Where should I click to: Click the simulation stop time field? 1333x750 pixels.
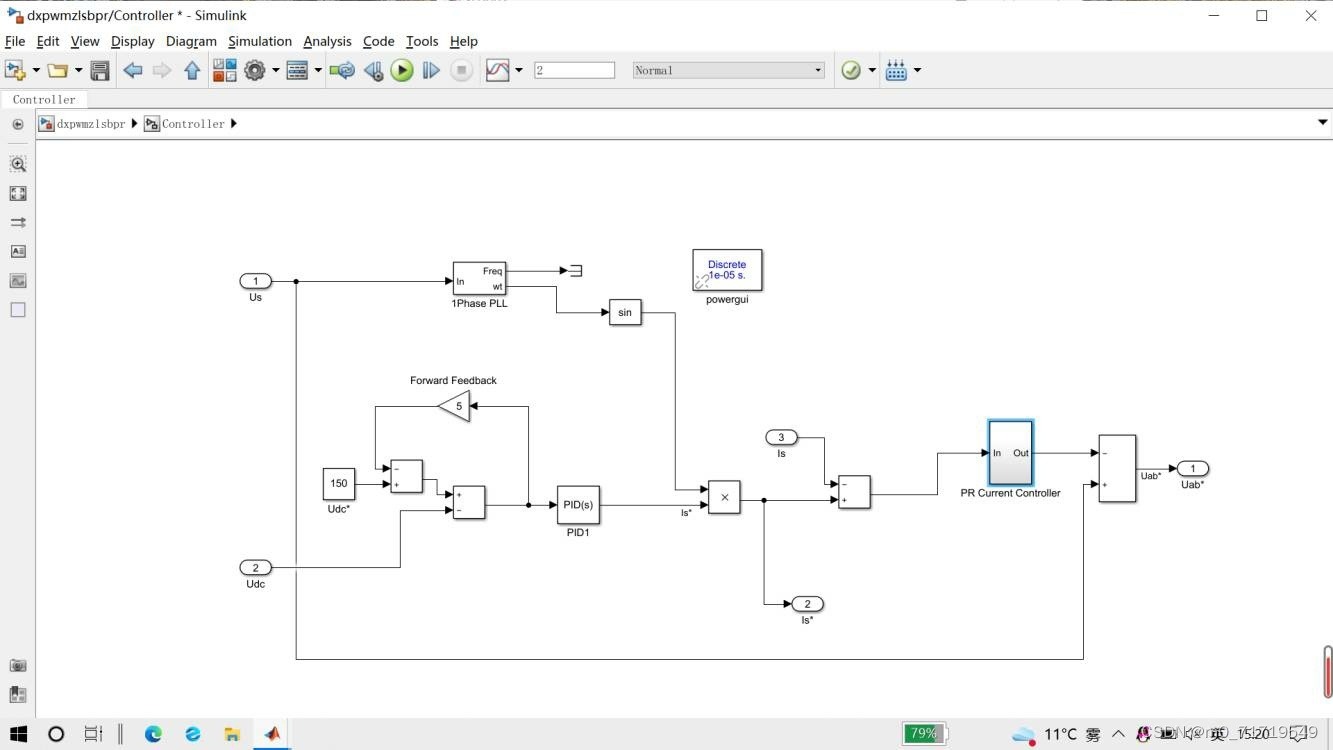tap(574, 70)
